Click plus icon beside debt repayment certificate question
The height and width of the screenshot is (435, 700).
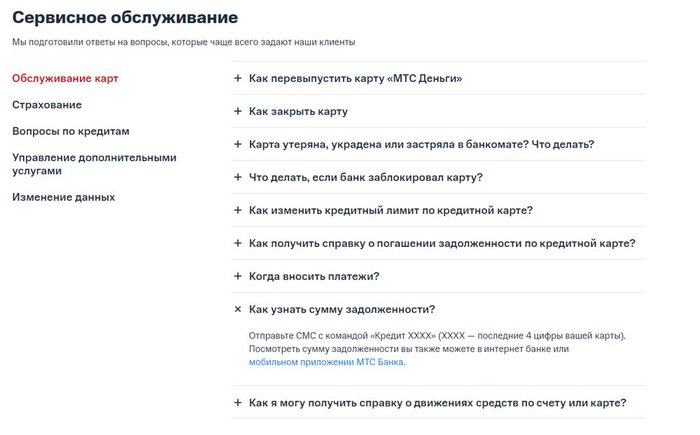pyautogui.click(x=238, y=243)
